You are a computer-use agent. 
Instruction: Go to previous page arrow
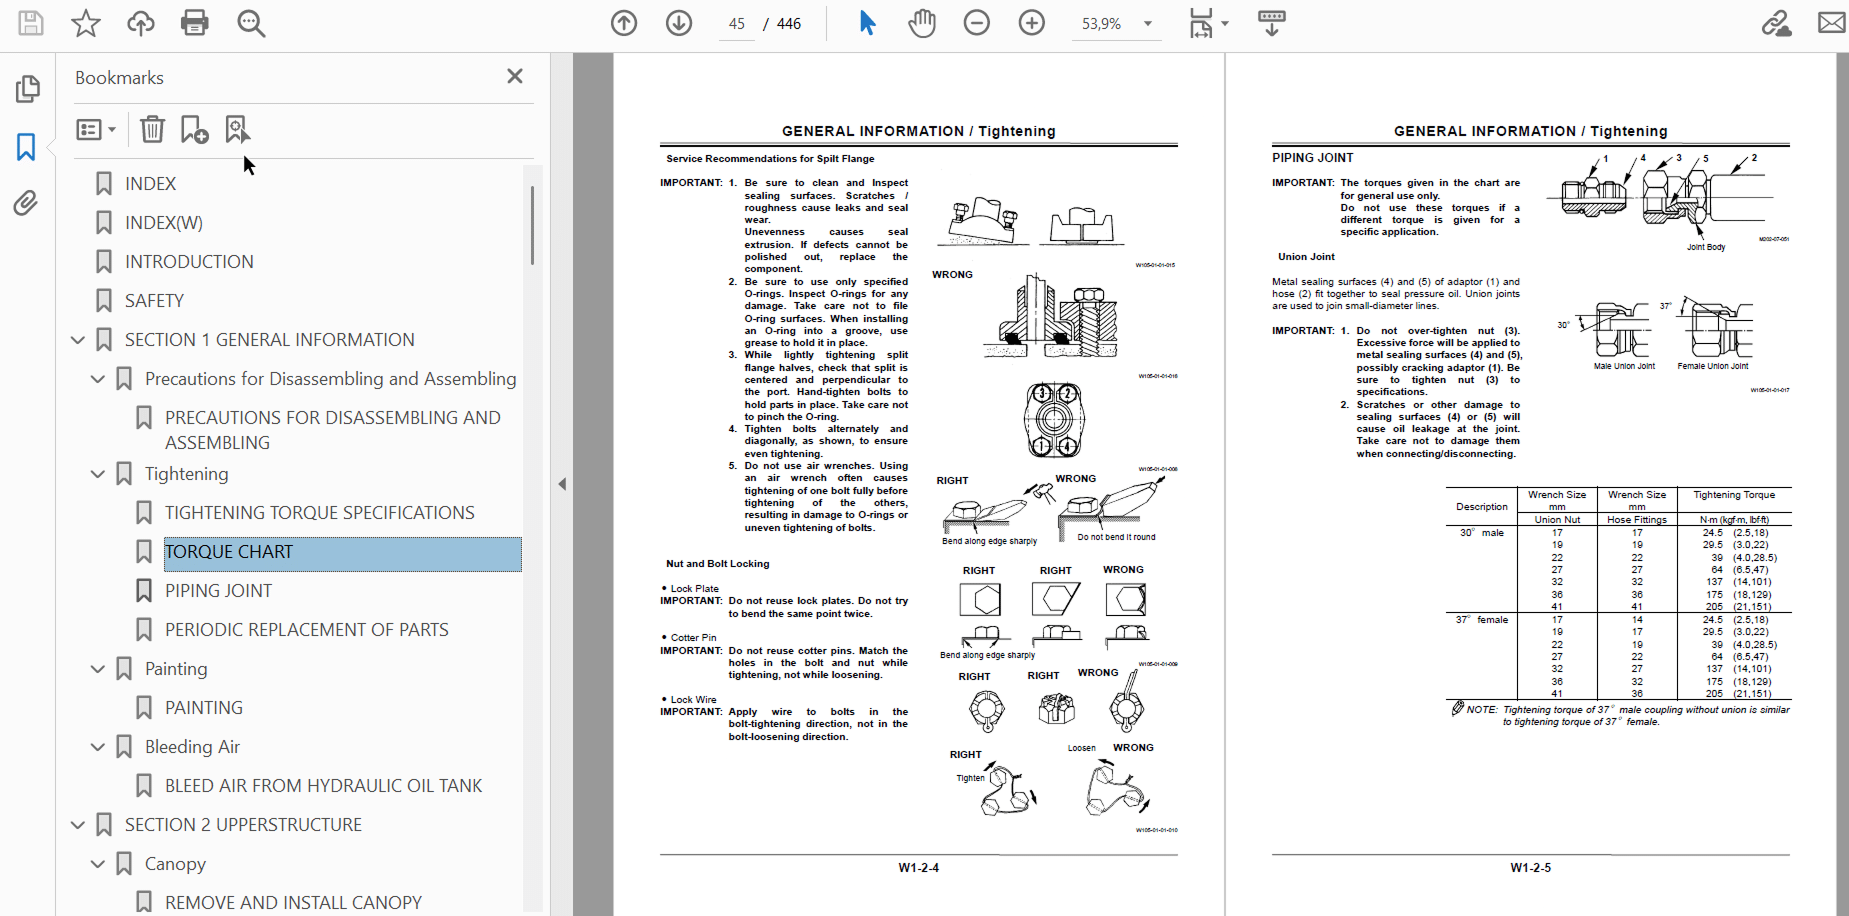(624, 23)
